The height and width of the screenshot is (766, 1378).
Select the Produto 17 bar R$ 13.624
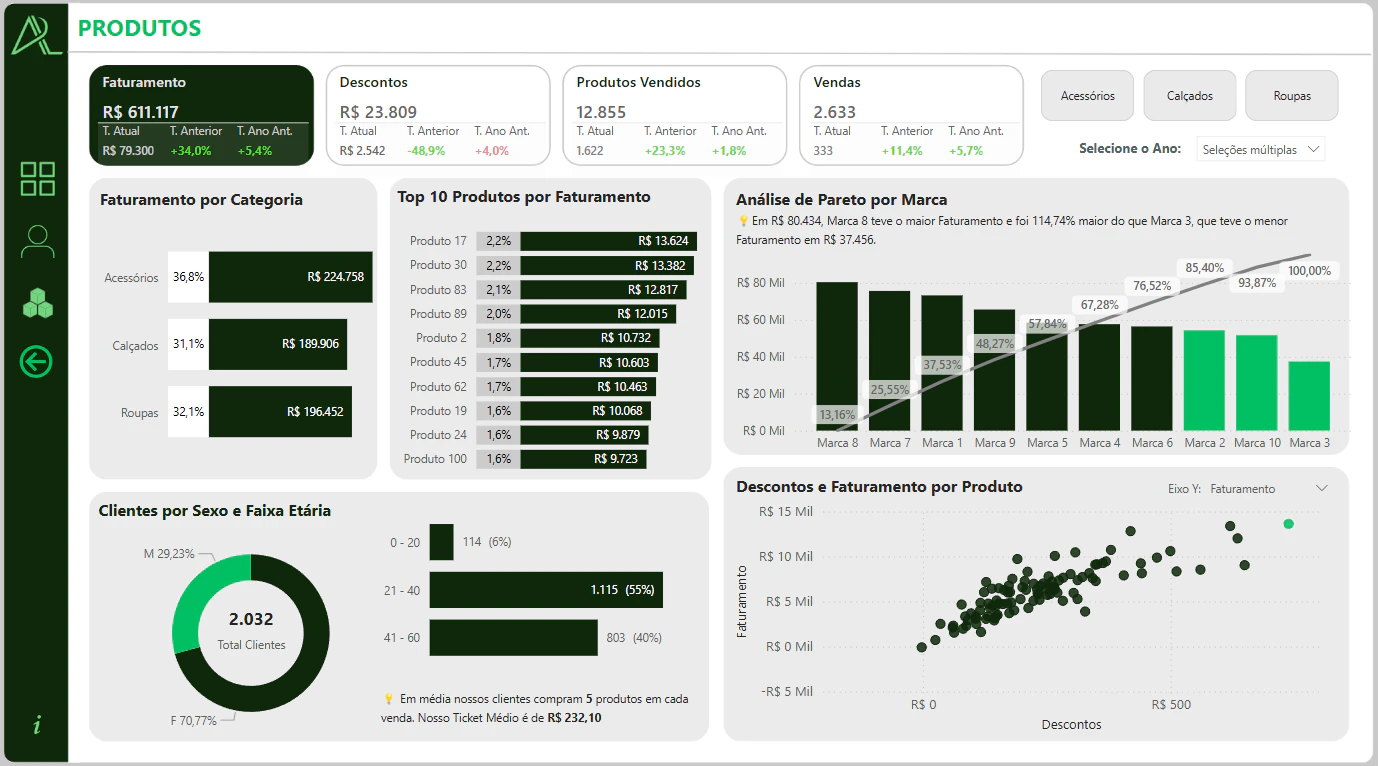pos(608,241)
